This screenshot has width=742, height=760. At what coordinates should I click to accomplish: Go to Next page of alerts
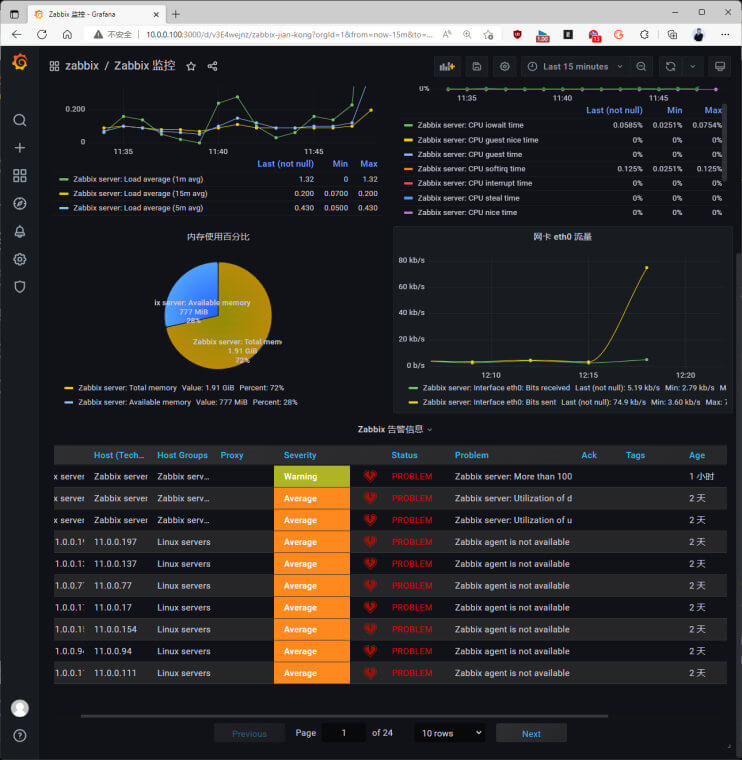click(531, 733)
